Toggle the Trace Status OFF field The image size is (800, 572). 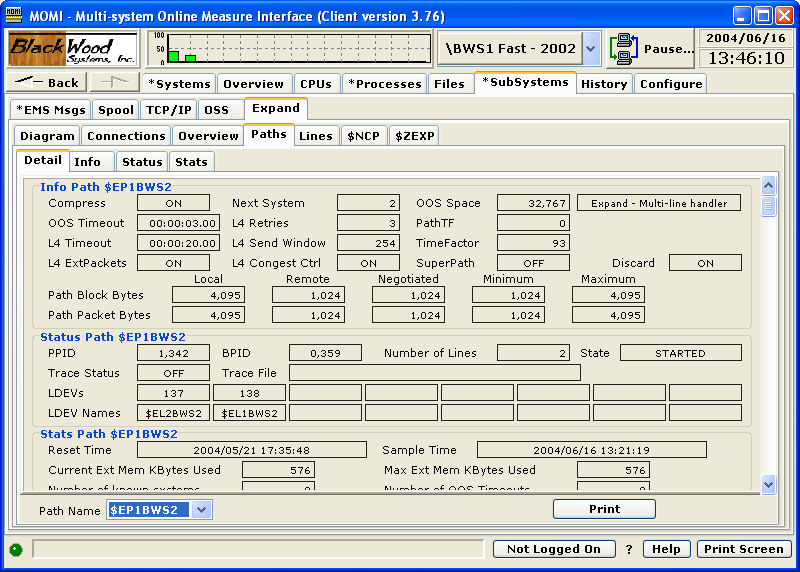tap(173, 373)
